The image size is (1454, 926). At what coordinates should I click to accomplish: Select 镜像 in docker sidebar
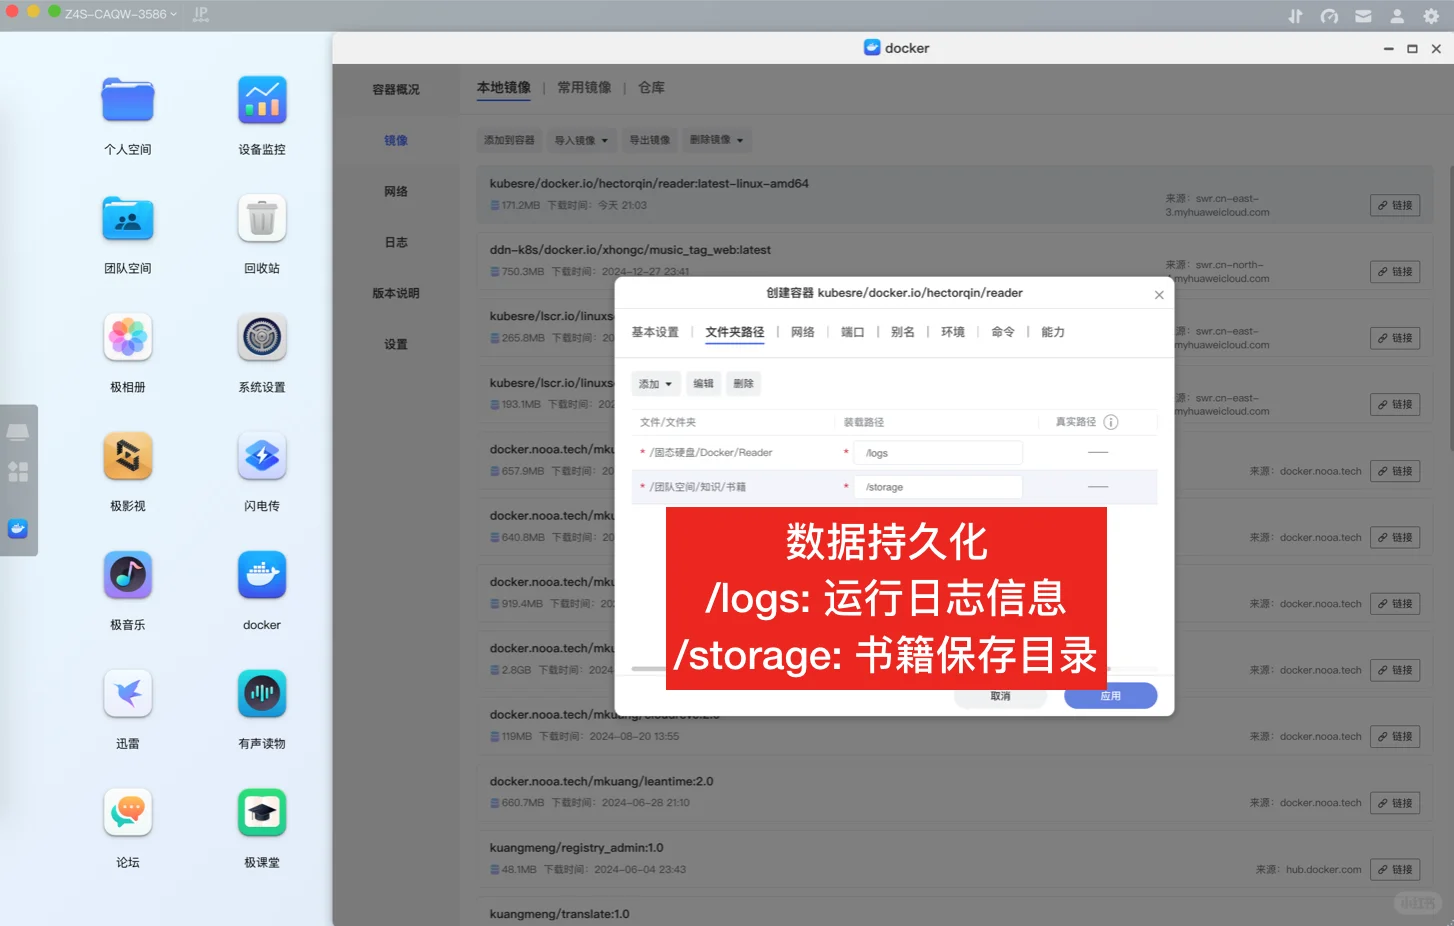pyautogui.click(x=396, y=141)
